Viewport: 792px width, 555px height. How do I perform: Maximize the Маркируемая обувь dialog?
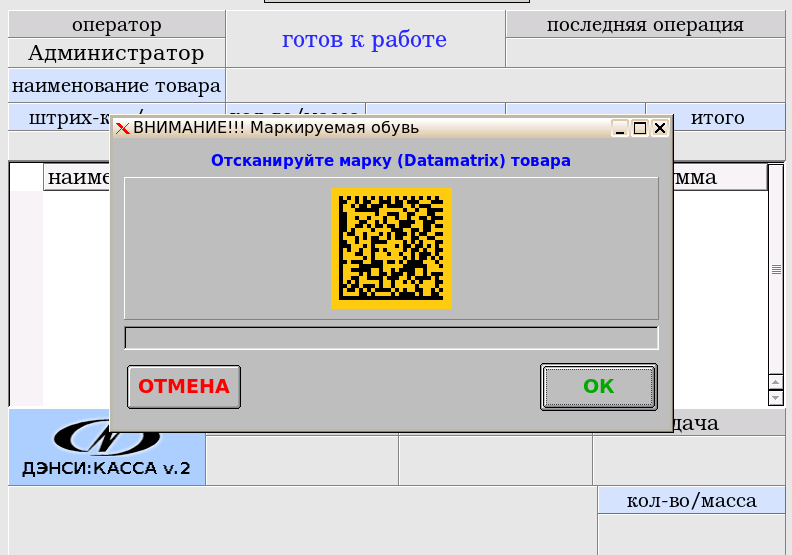(640, 128)
